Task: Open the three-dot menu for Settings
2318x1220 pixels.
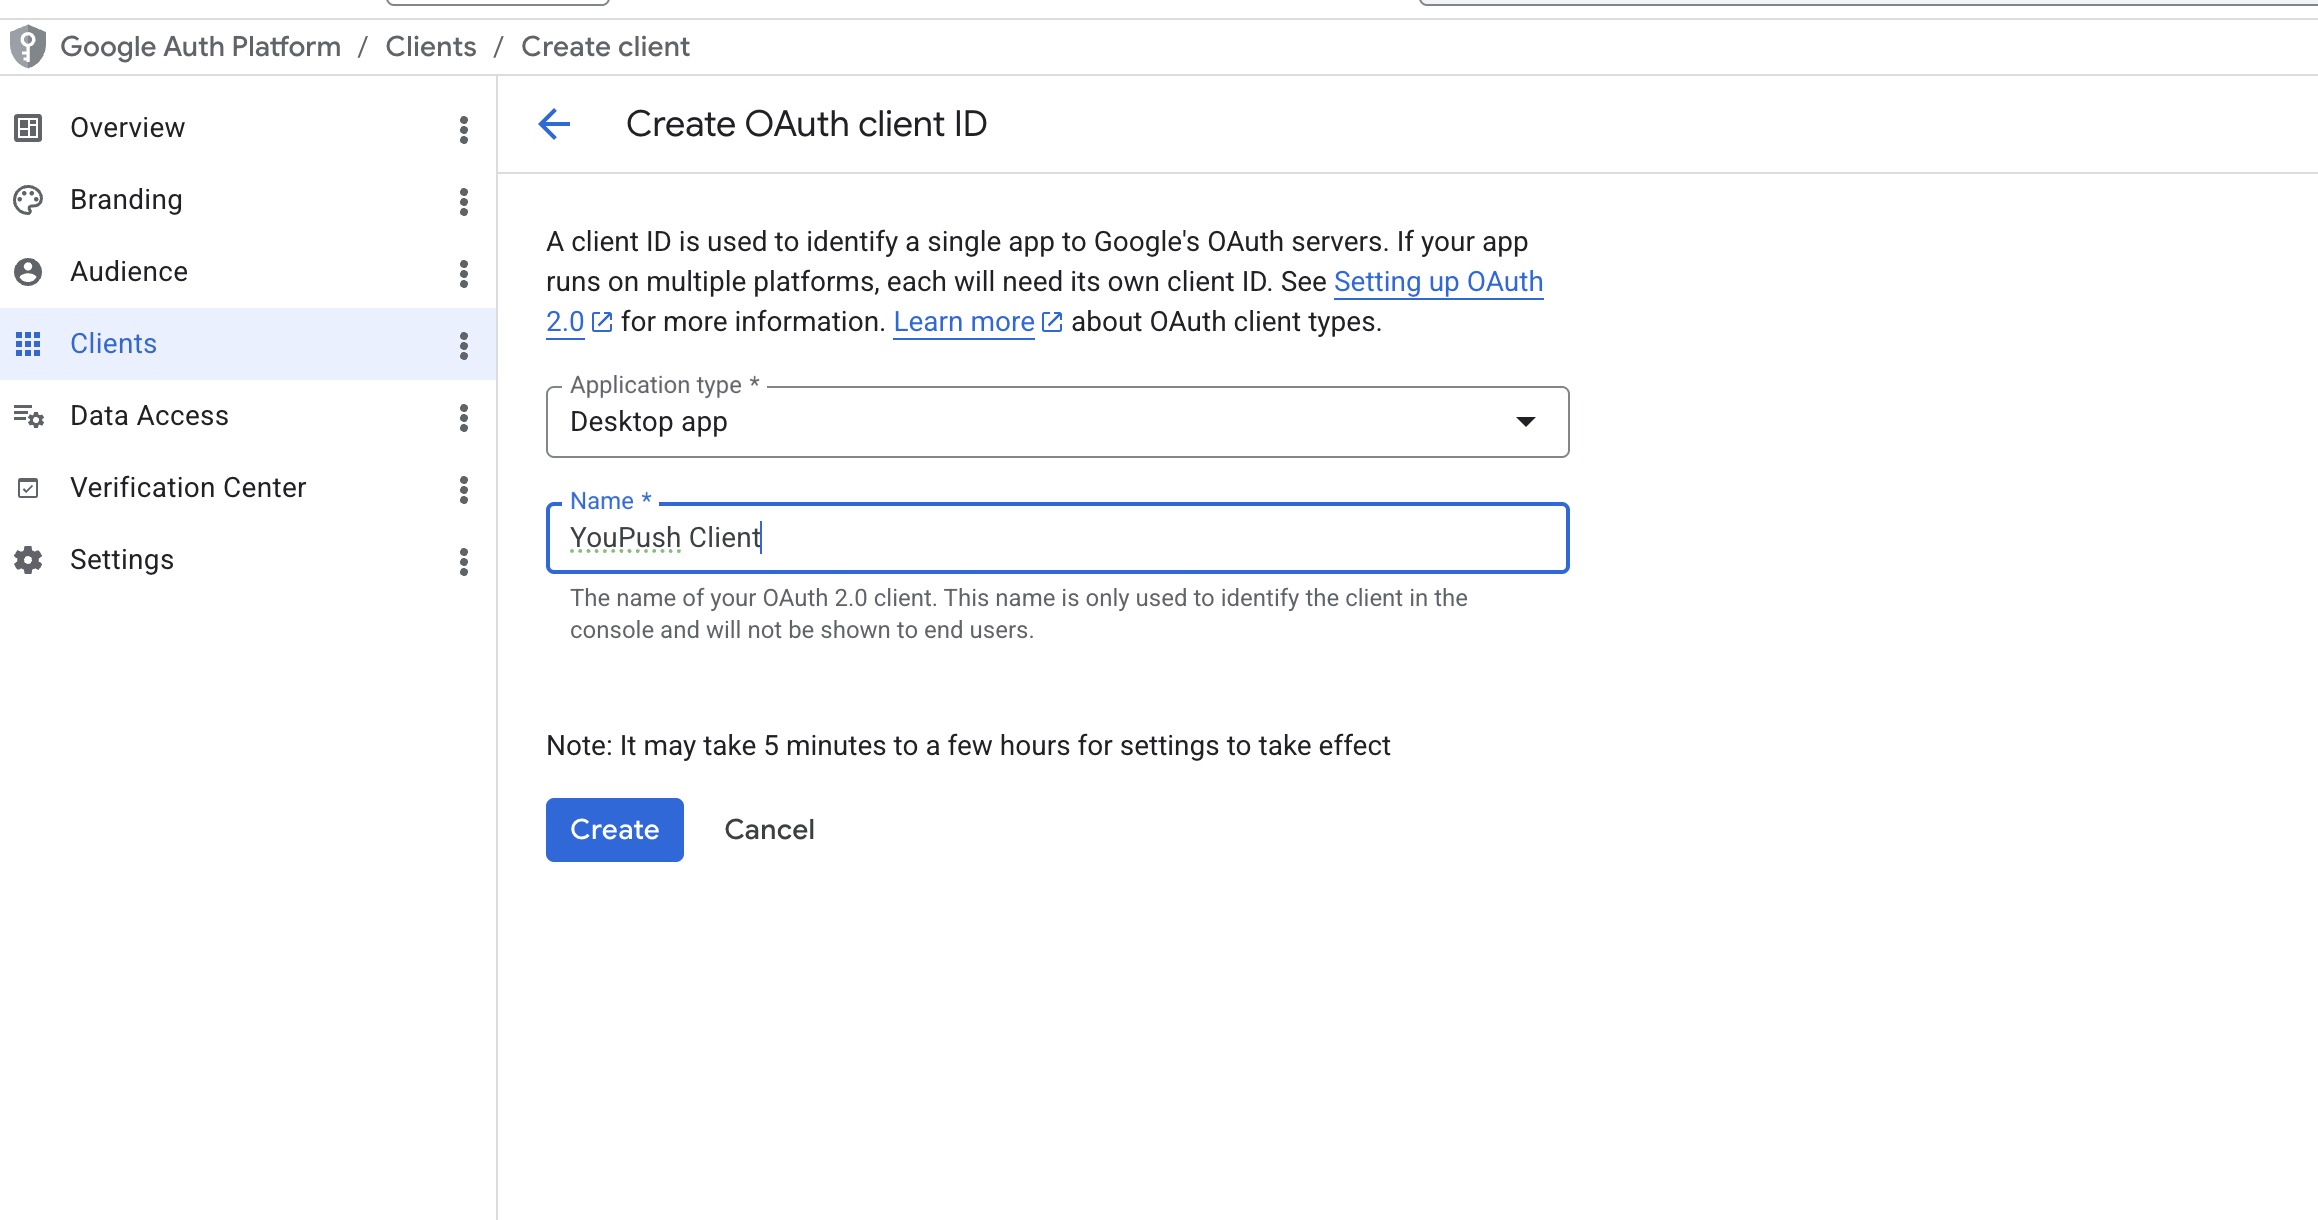Action: pyautogui.click(x=464, y=561)
